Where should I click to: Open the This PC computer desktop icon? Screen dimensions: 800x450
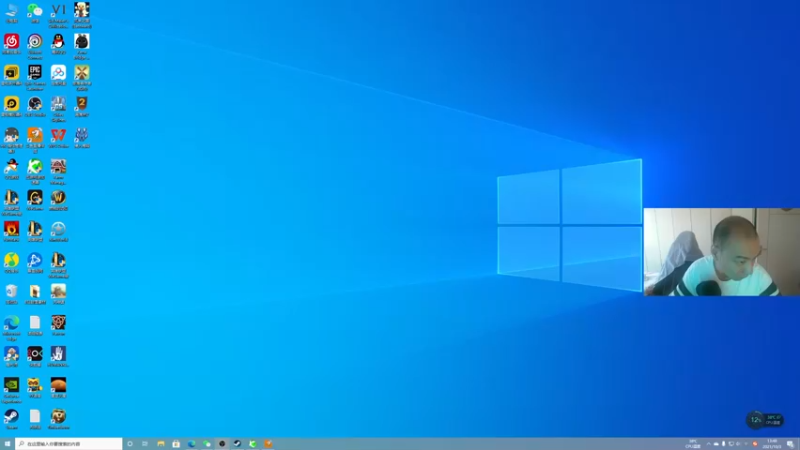[x=11, y=13]
